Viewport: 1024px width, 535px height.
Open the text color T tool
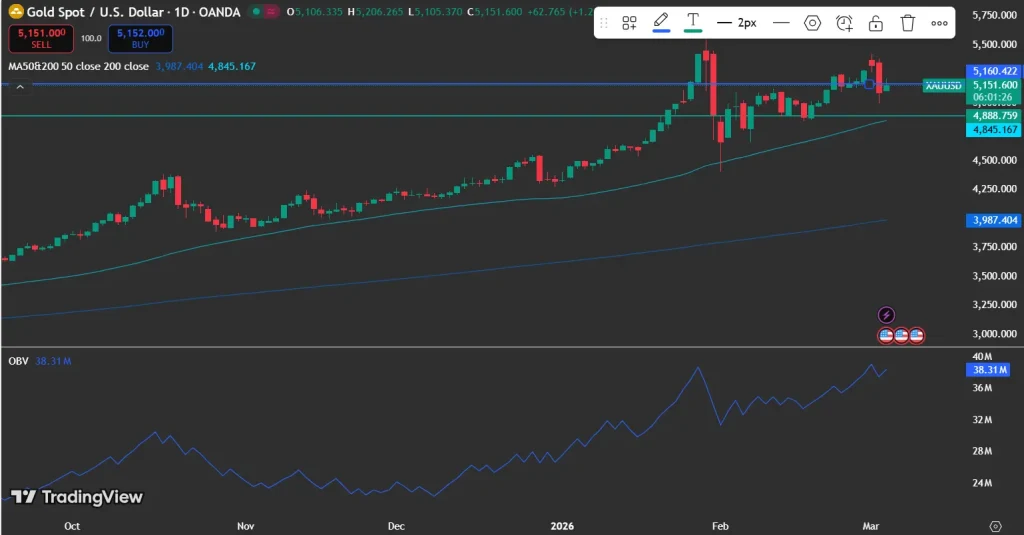click(x=693, y=23)
